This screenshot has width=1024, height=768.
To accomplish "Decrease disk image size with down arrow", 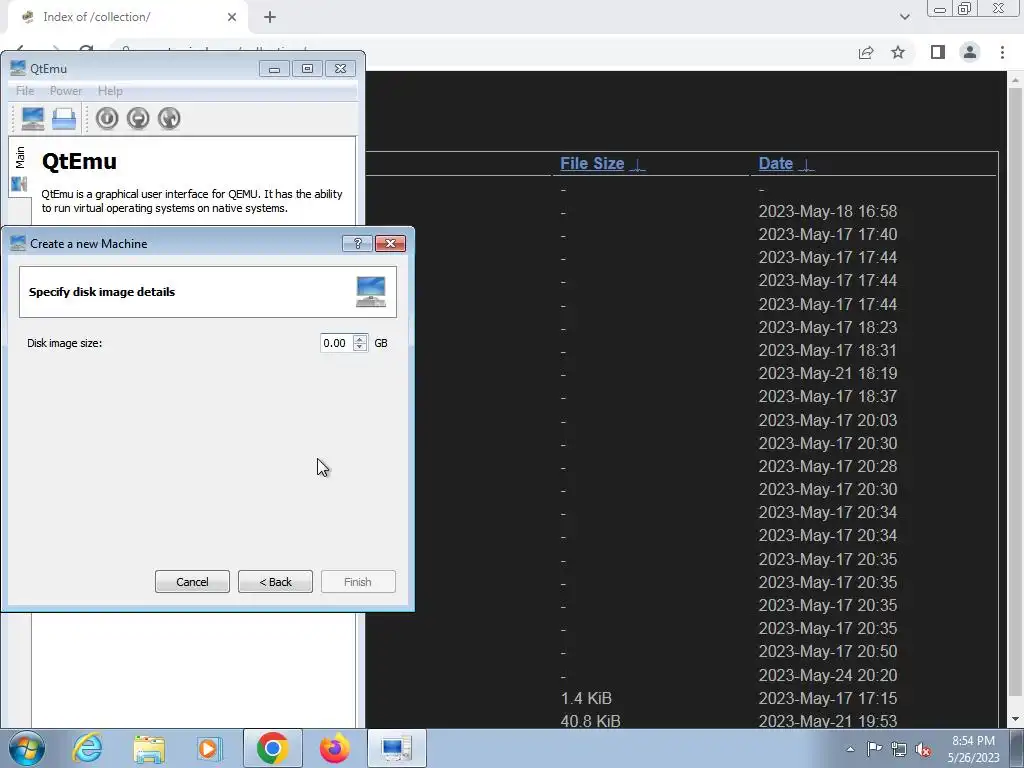I will [360, 347].
